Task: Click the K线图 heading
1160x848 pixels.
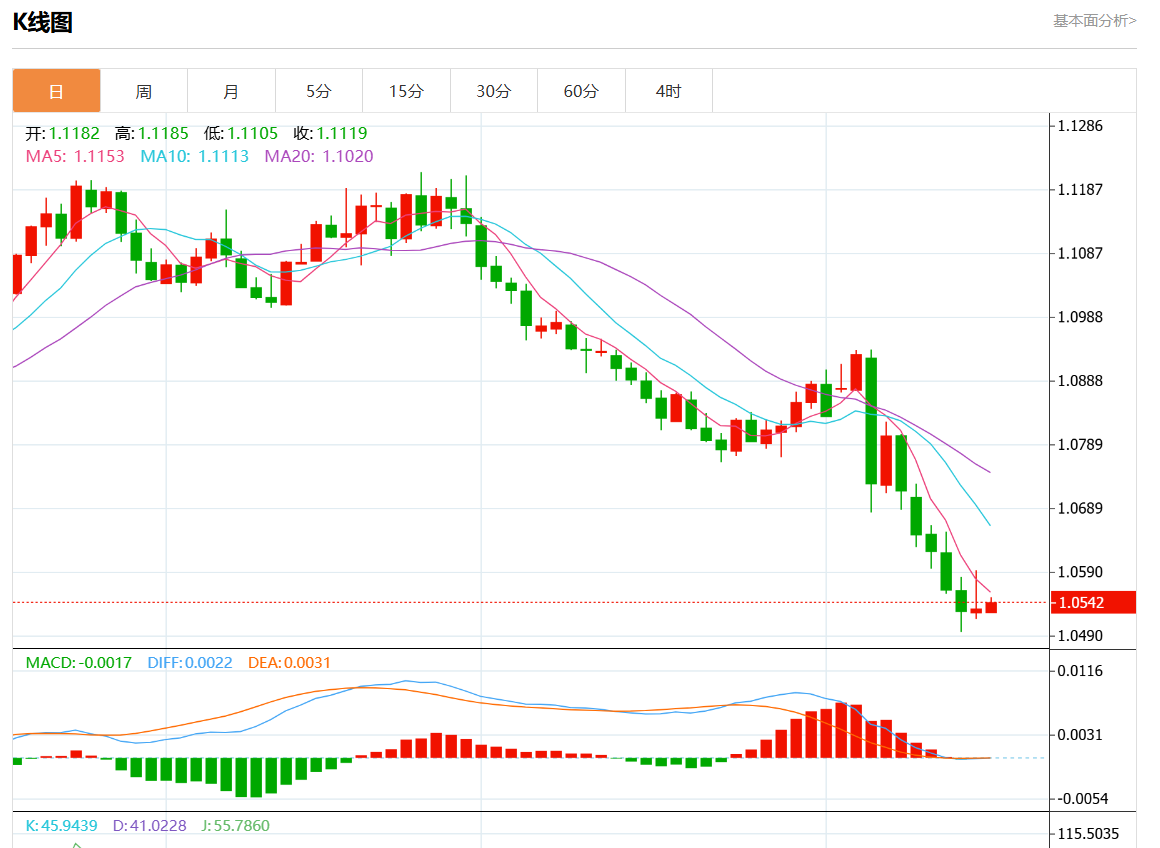Action: (43, 22)
